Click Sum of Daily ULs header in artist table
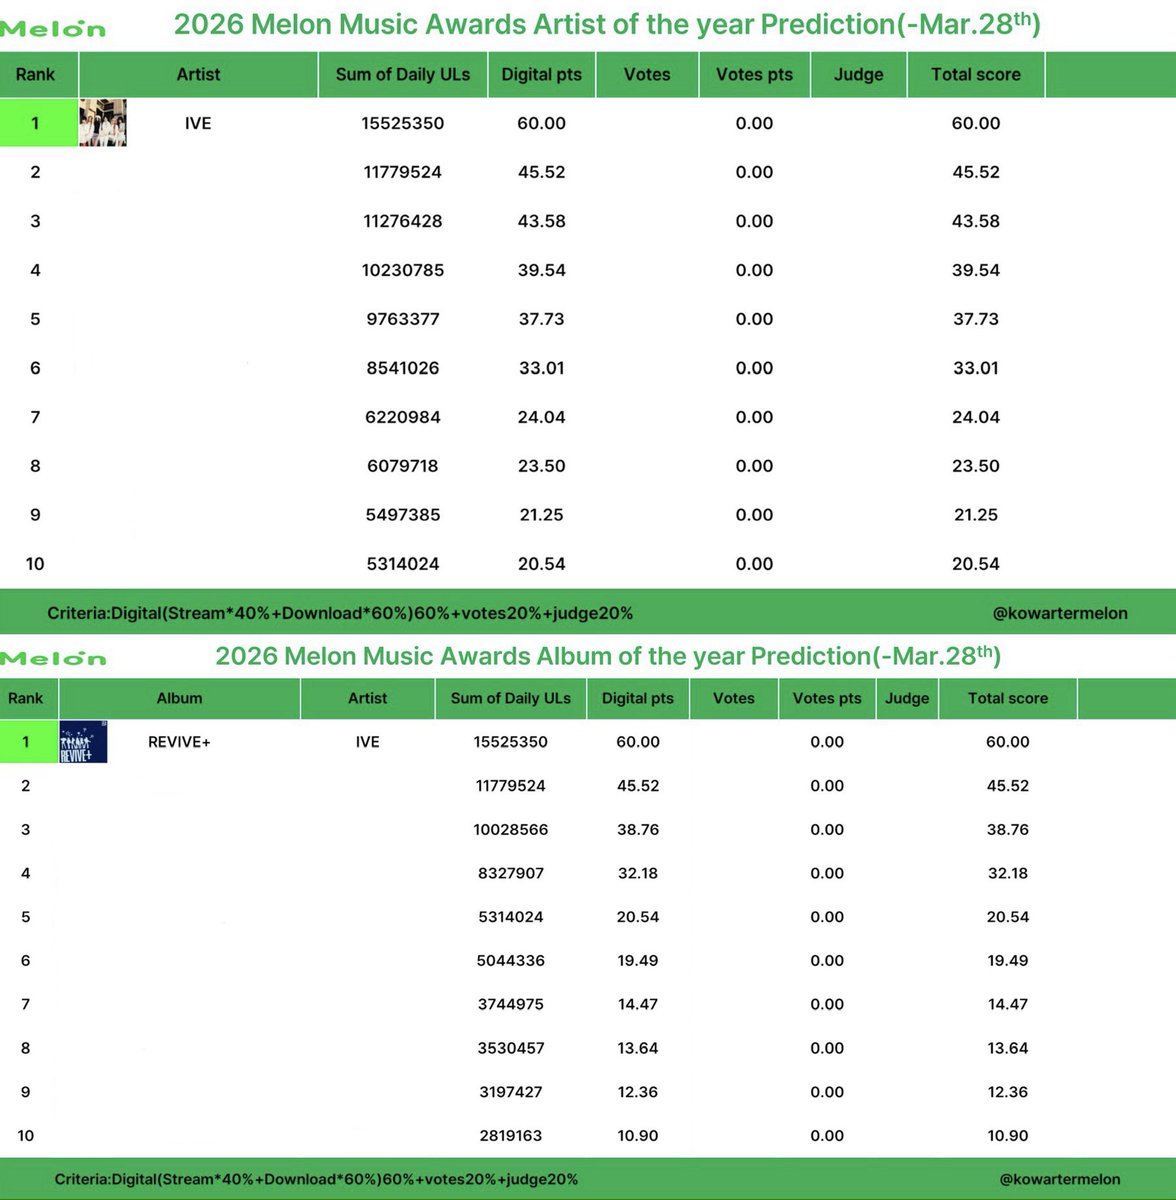The width and height of the screenshot is (1176, 1200). click(x=403, y=74)
